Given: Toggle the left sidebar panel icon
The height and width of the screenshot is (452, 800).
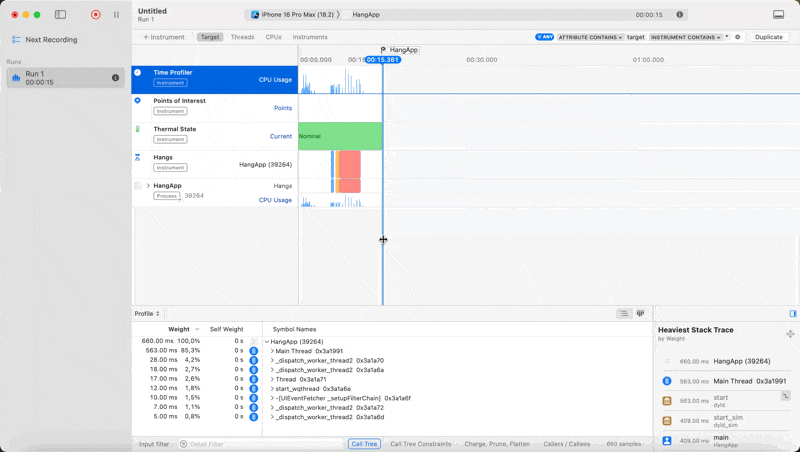Looking at the screenshot, I should 60,15.
